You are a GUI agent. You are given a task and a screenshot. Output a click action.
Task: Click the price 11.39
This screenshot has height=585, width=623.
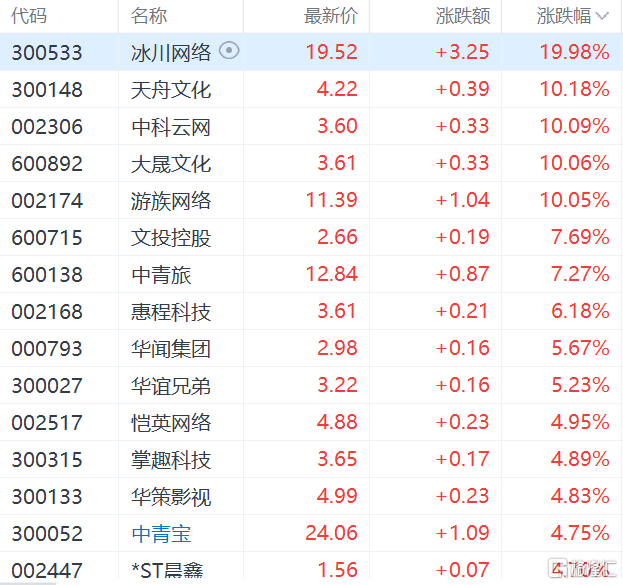[331, 200]
